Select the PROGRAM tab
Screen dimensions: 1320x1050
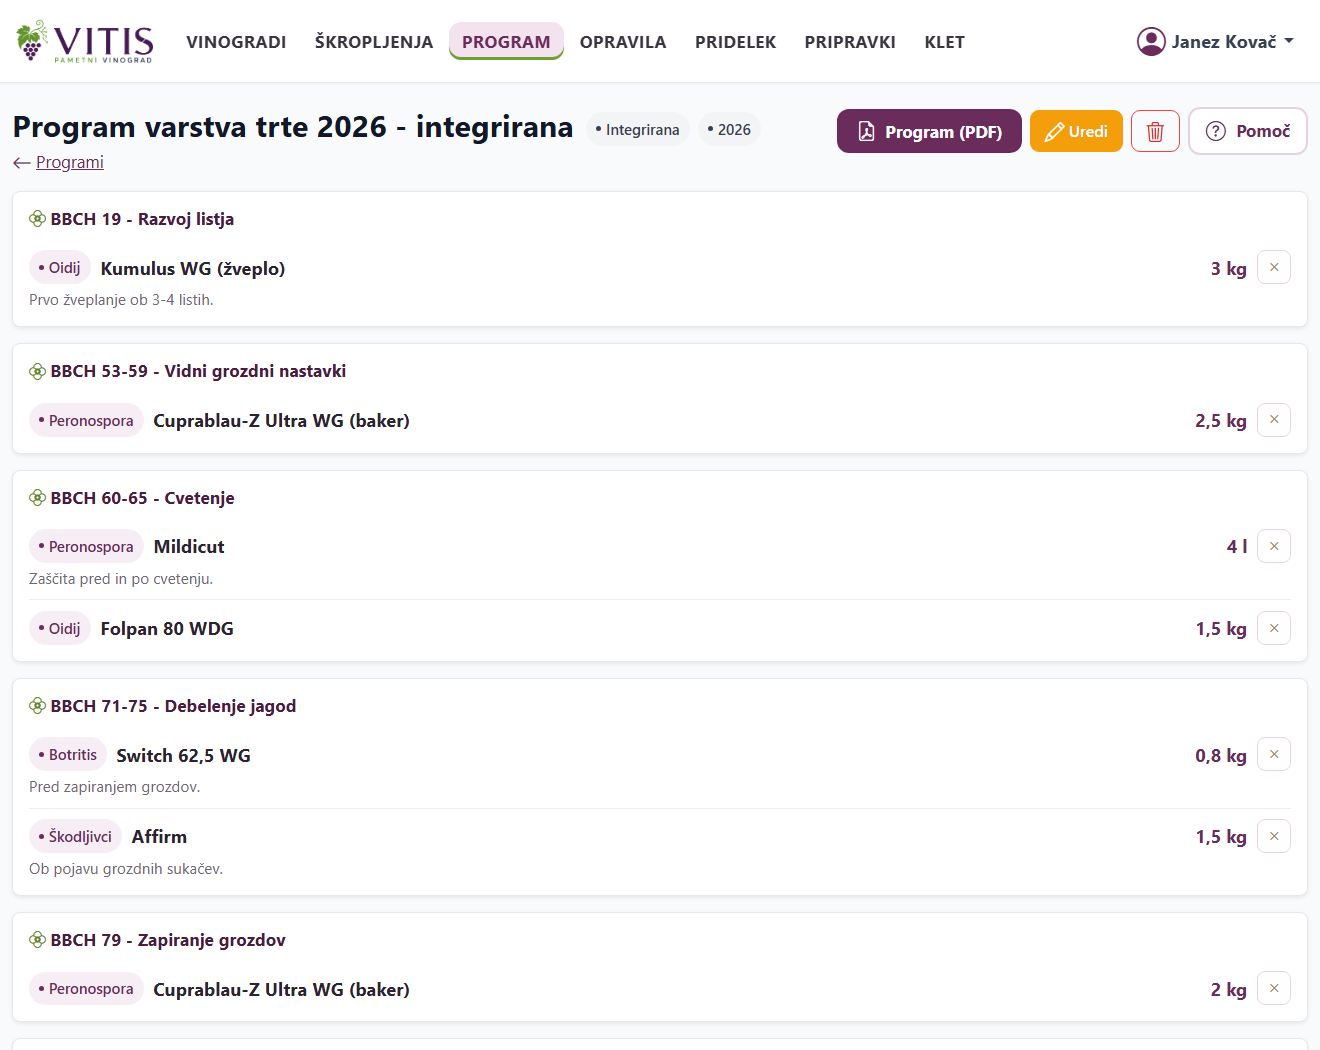tap(506, 42)
